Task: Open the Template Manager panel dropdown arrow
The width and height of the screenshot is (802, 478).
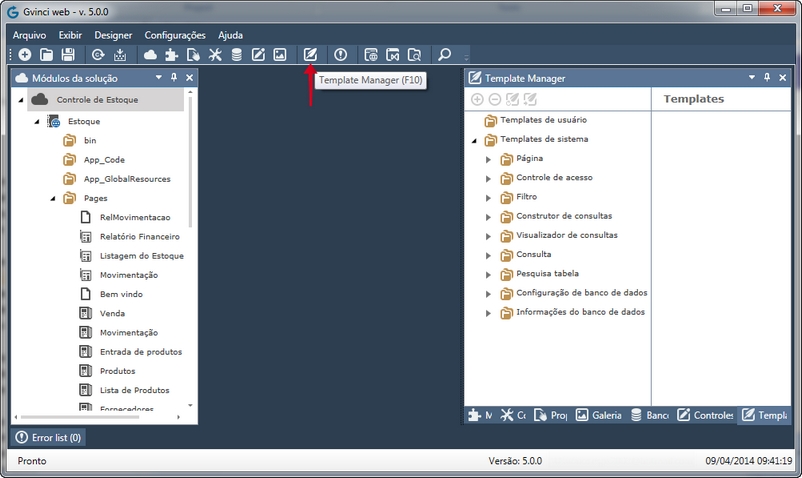Action: click(x=751, y=77)
